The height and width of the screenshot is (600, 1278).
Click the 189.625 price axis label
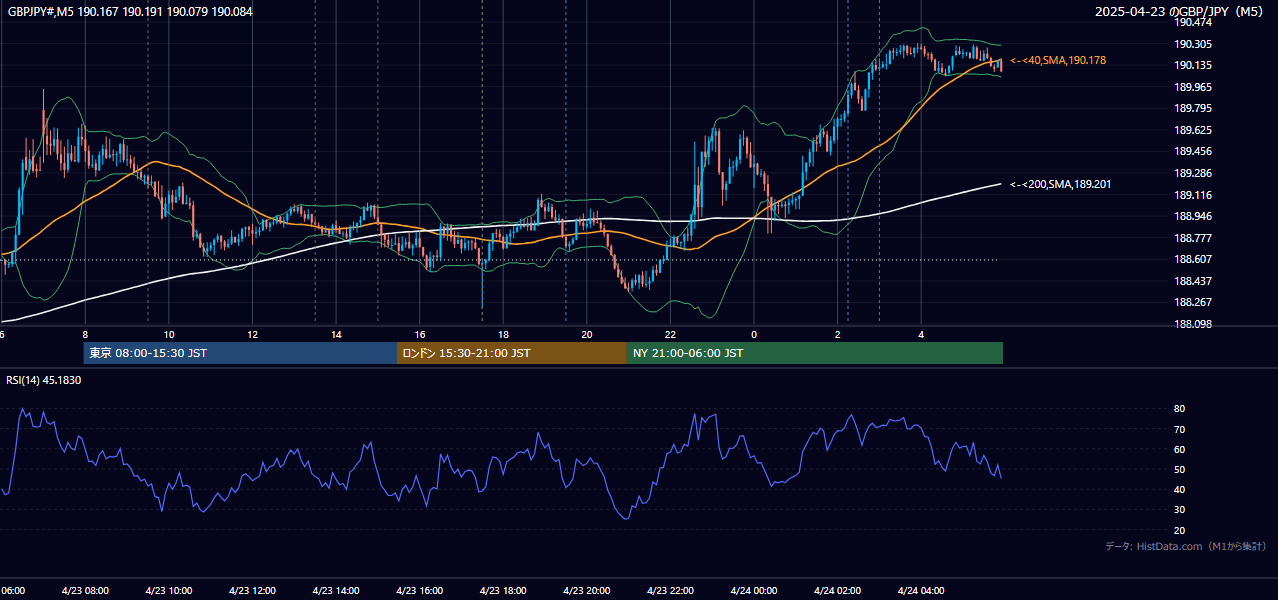[x=1193, y=130]
